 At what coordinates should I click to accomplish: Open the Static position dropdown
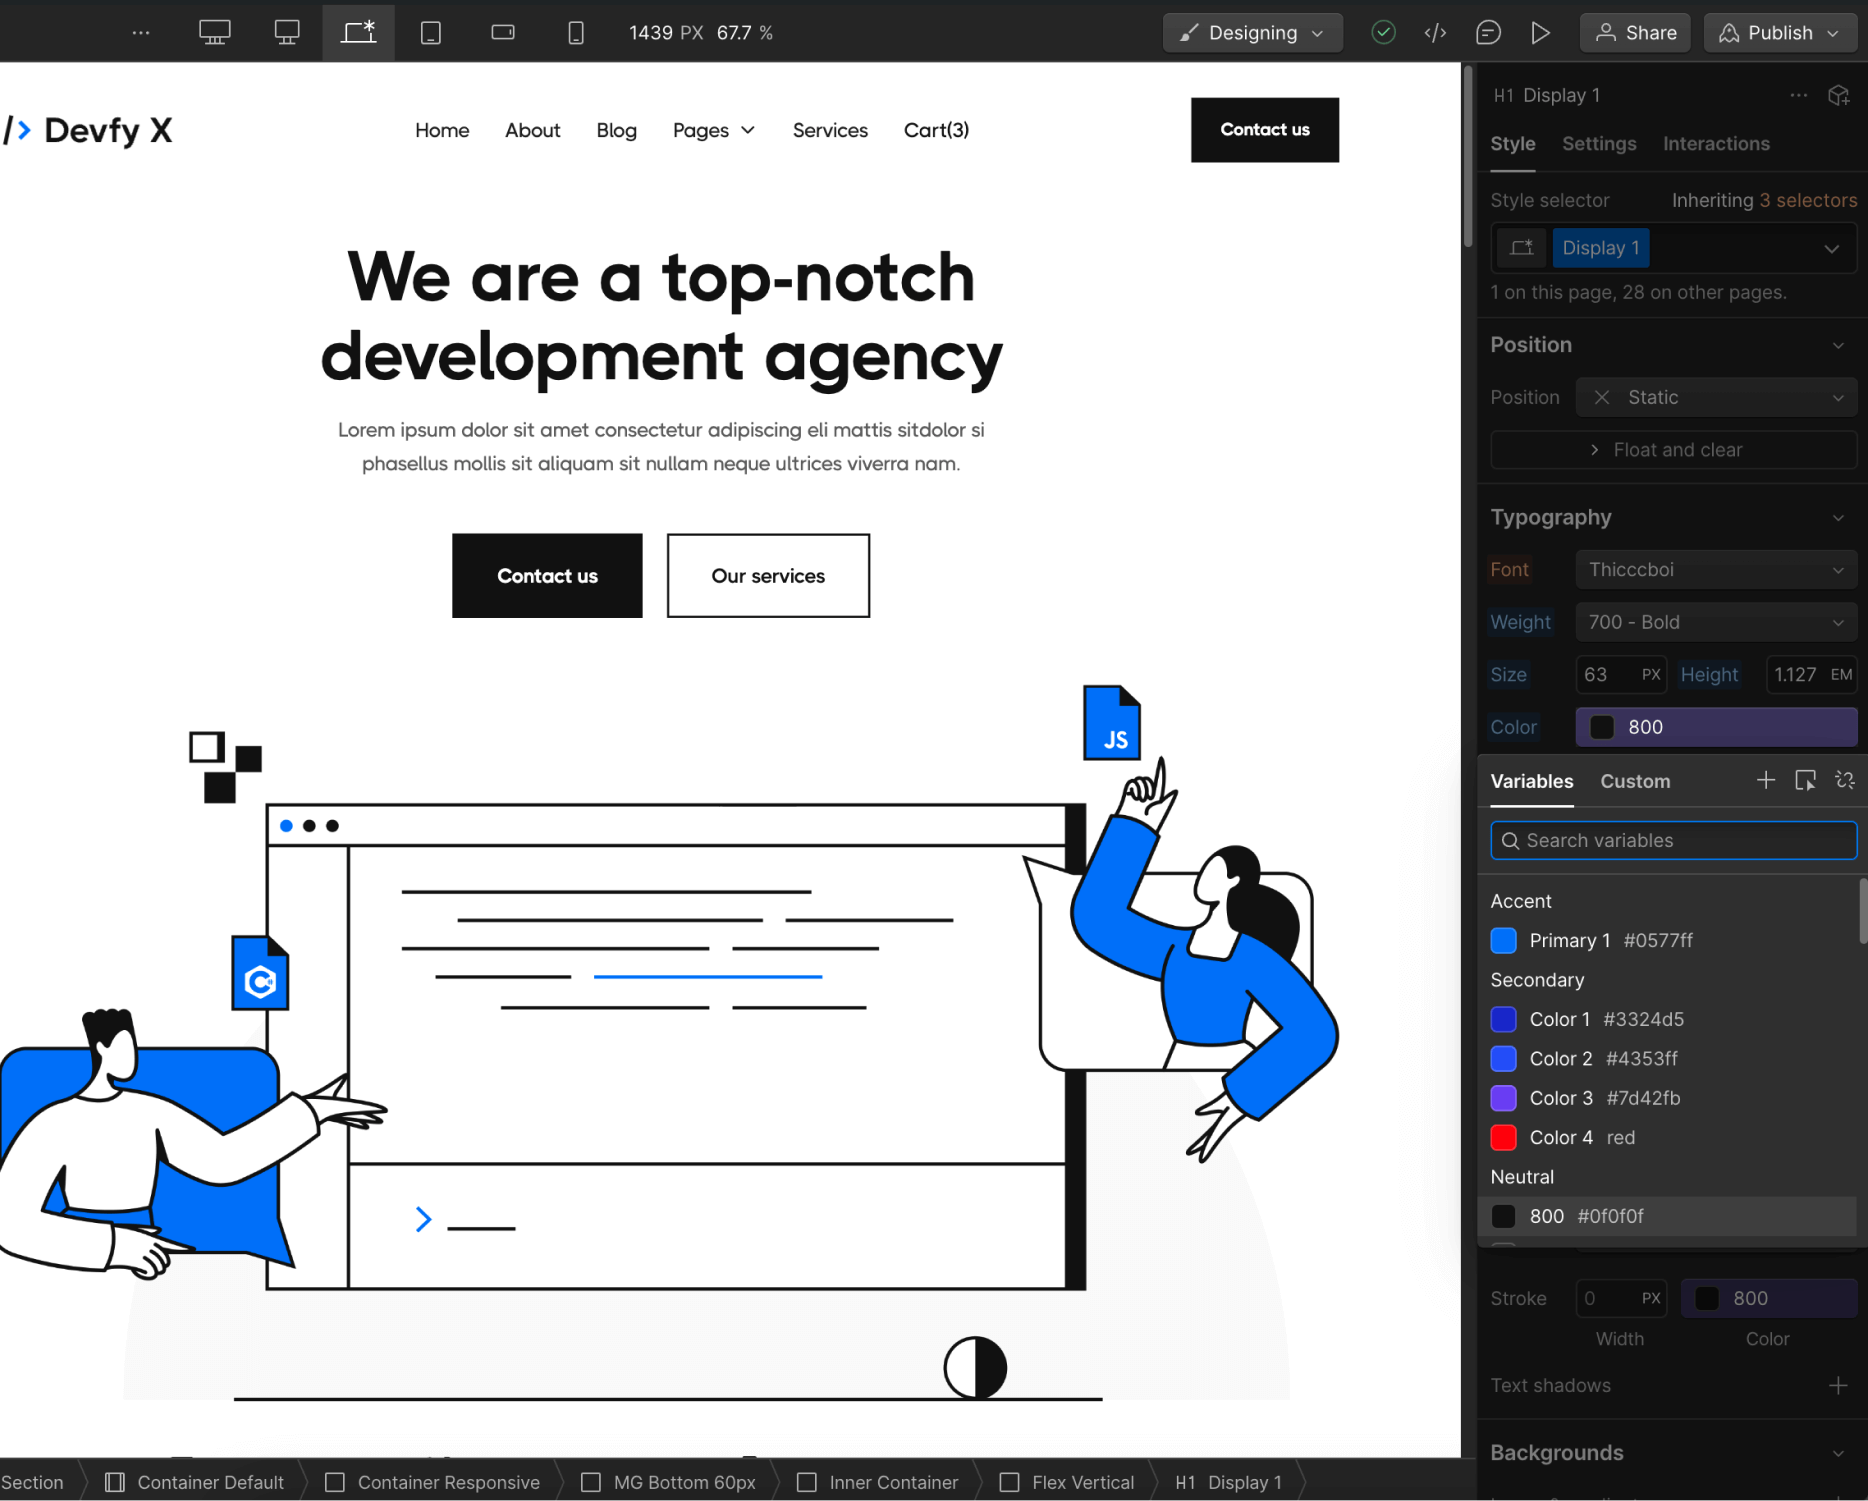(x=1716, y=397)
